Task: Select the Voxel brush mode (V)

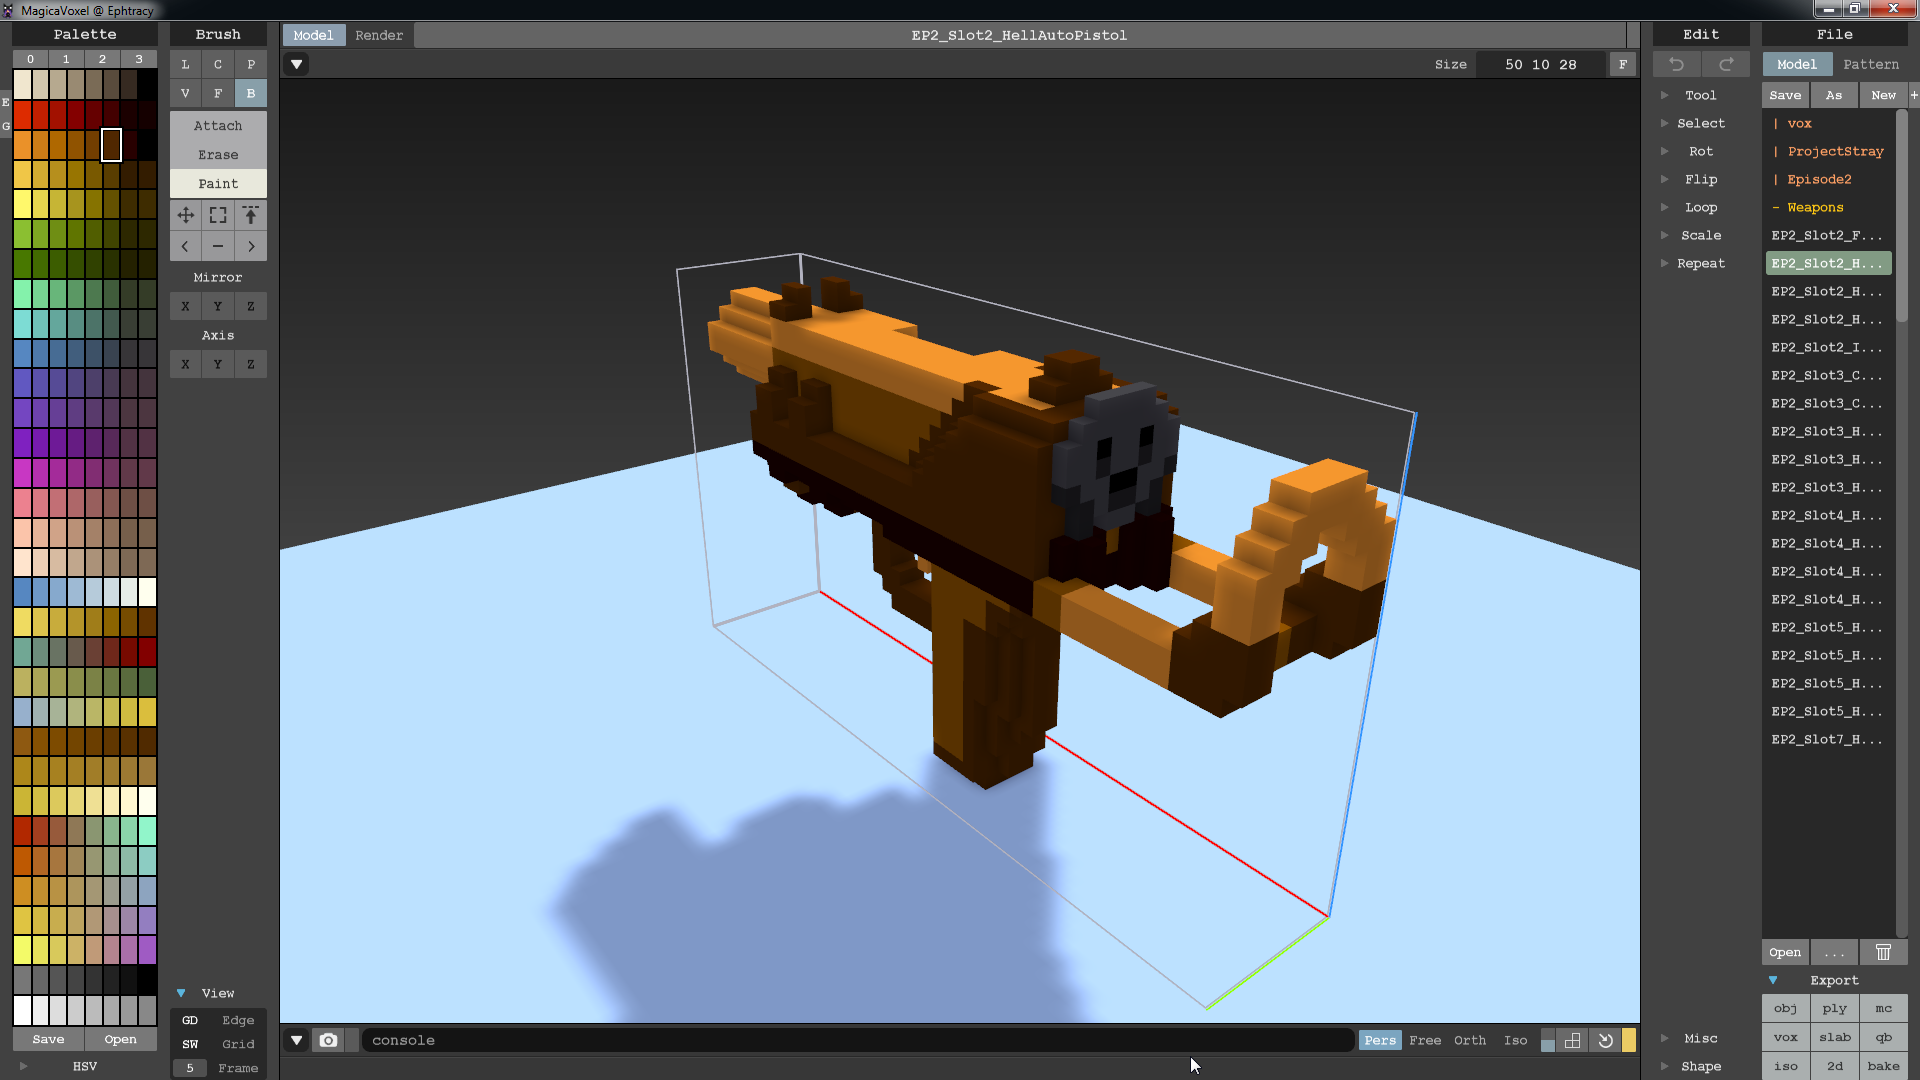Action: [x=185, y=93]
